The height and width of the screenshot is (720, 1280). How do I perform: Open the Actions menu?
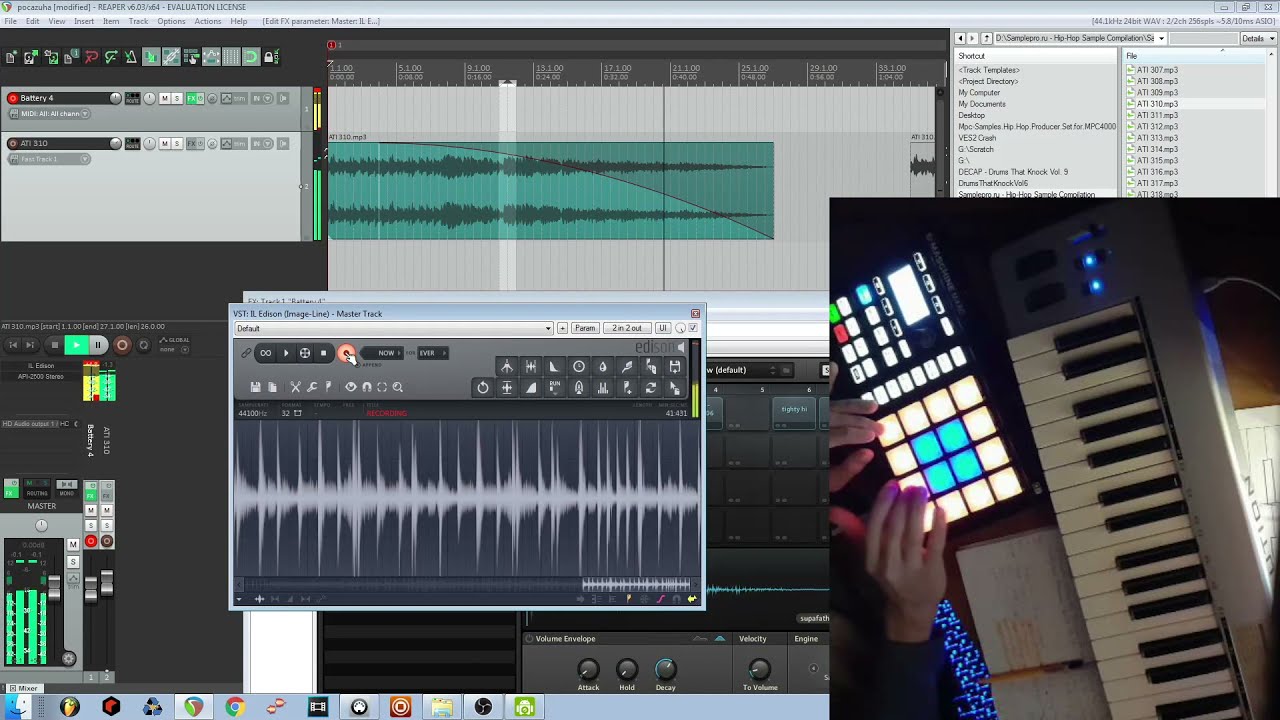point(208,21)
